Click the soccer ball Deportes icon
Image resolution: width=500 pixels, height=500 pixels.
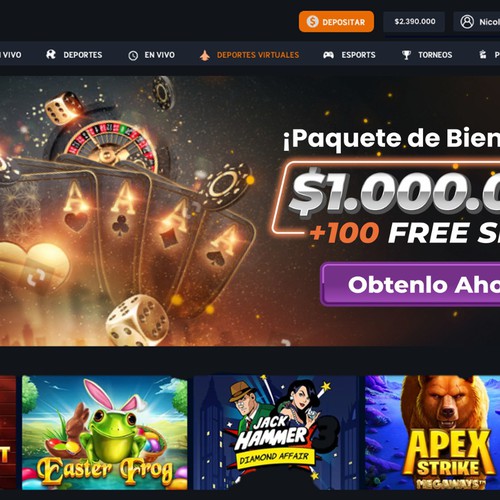click(x=51, y=55)
